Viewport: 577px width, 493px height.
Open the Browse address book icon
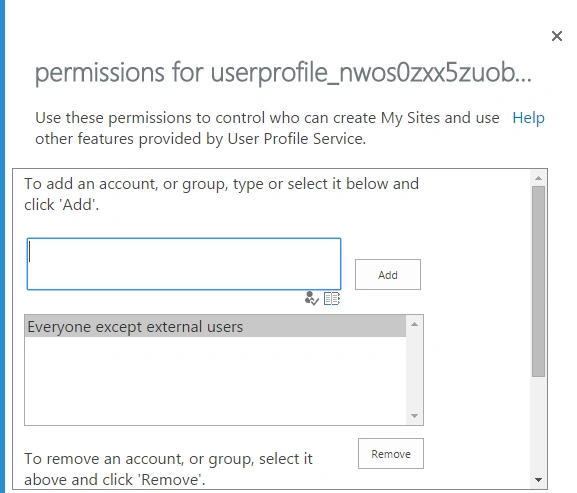pos(332,298)
